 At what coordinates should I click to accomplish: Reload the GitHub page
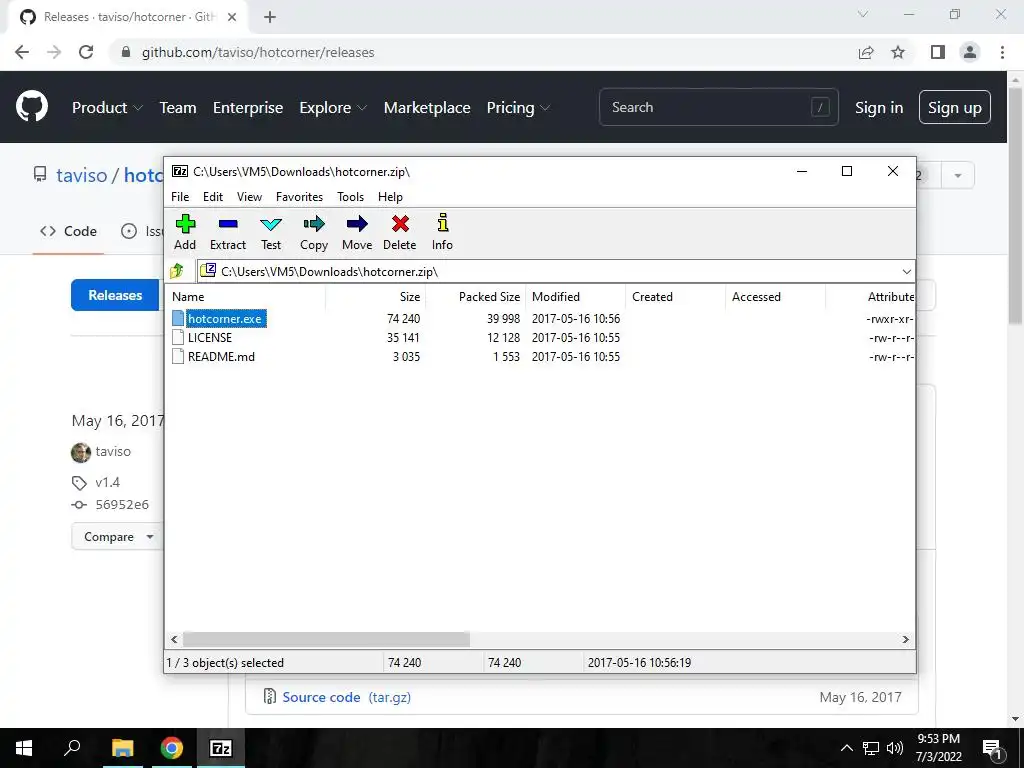coord(86,52)
